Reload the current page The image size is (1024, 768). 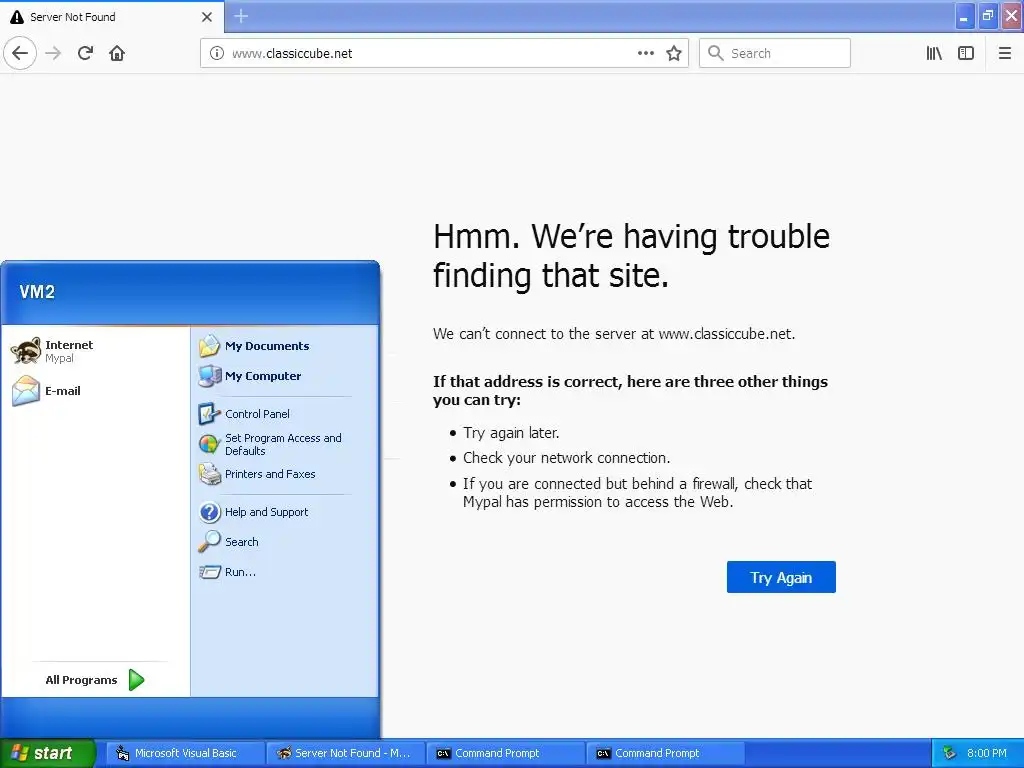click(x=85, y=53)
